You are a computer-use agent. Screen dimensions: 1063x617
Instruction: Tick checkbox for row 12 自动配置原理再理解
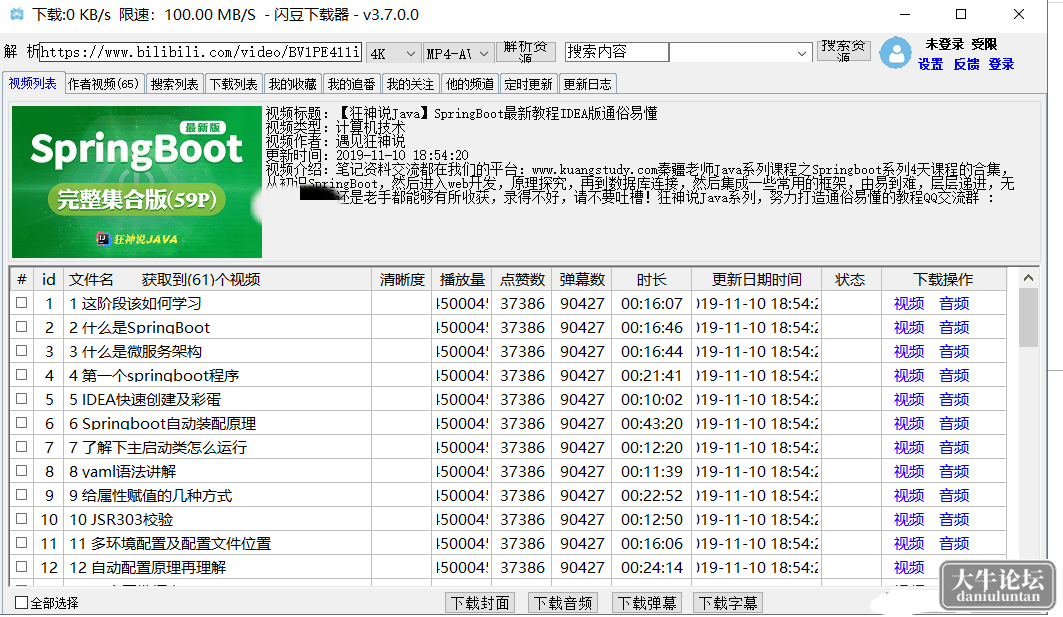pos(22,567)
